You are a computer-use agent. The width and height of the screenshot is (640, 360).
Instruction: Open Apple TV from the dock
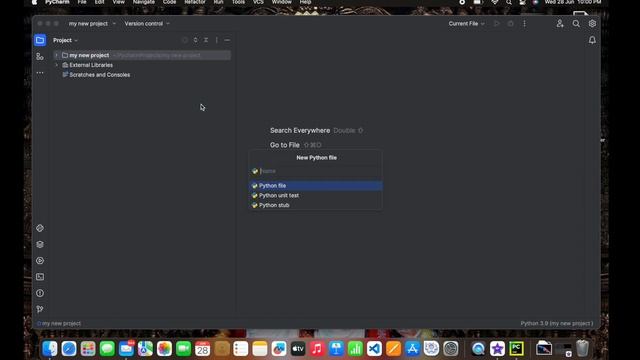tap(298, 349)
